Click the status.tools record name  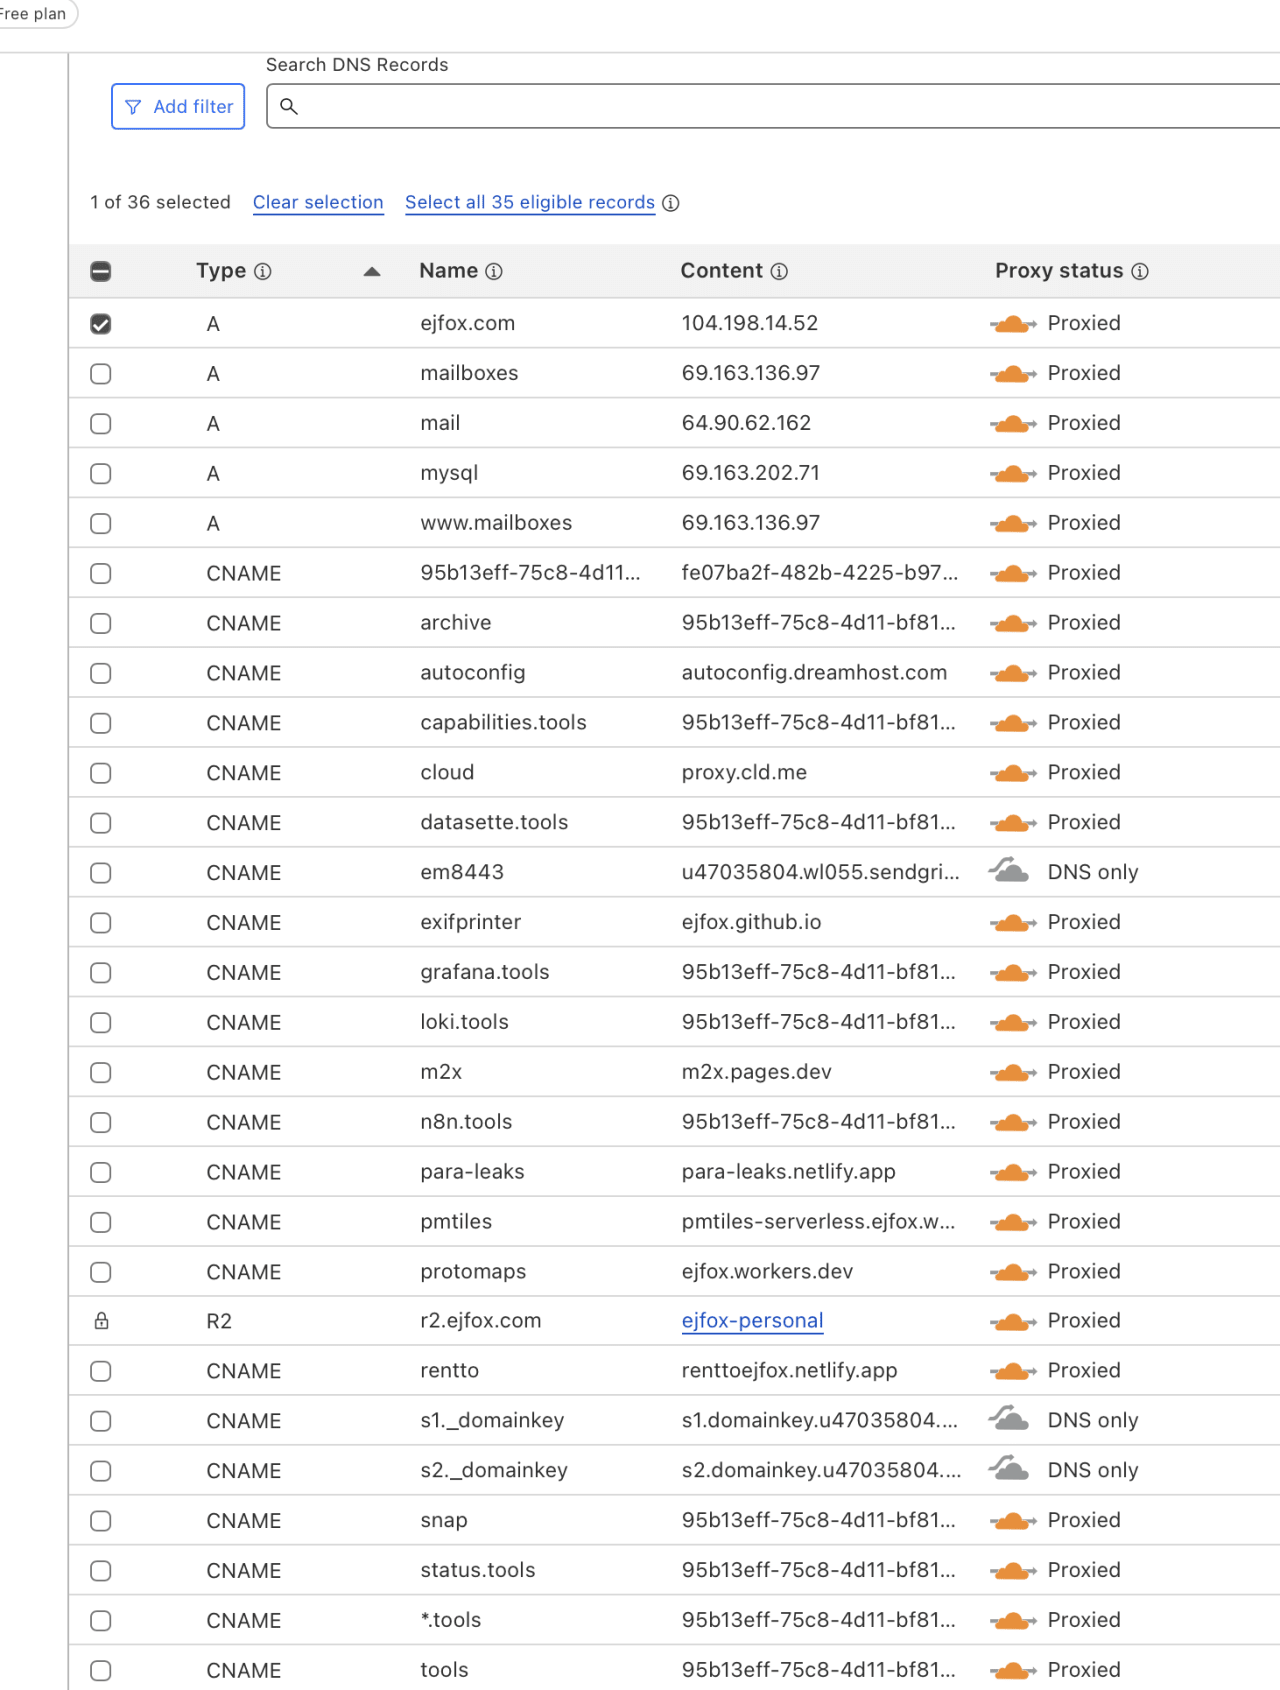point(479,1571)
